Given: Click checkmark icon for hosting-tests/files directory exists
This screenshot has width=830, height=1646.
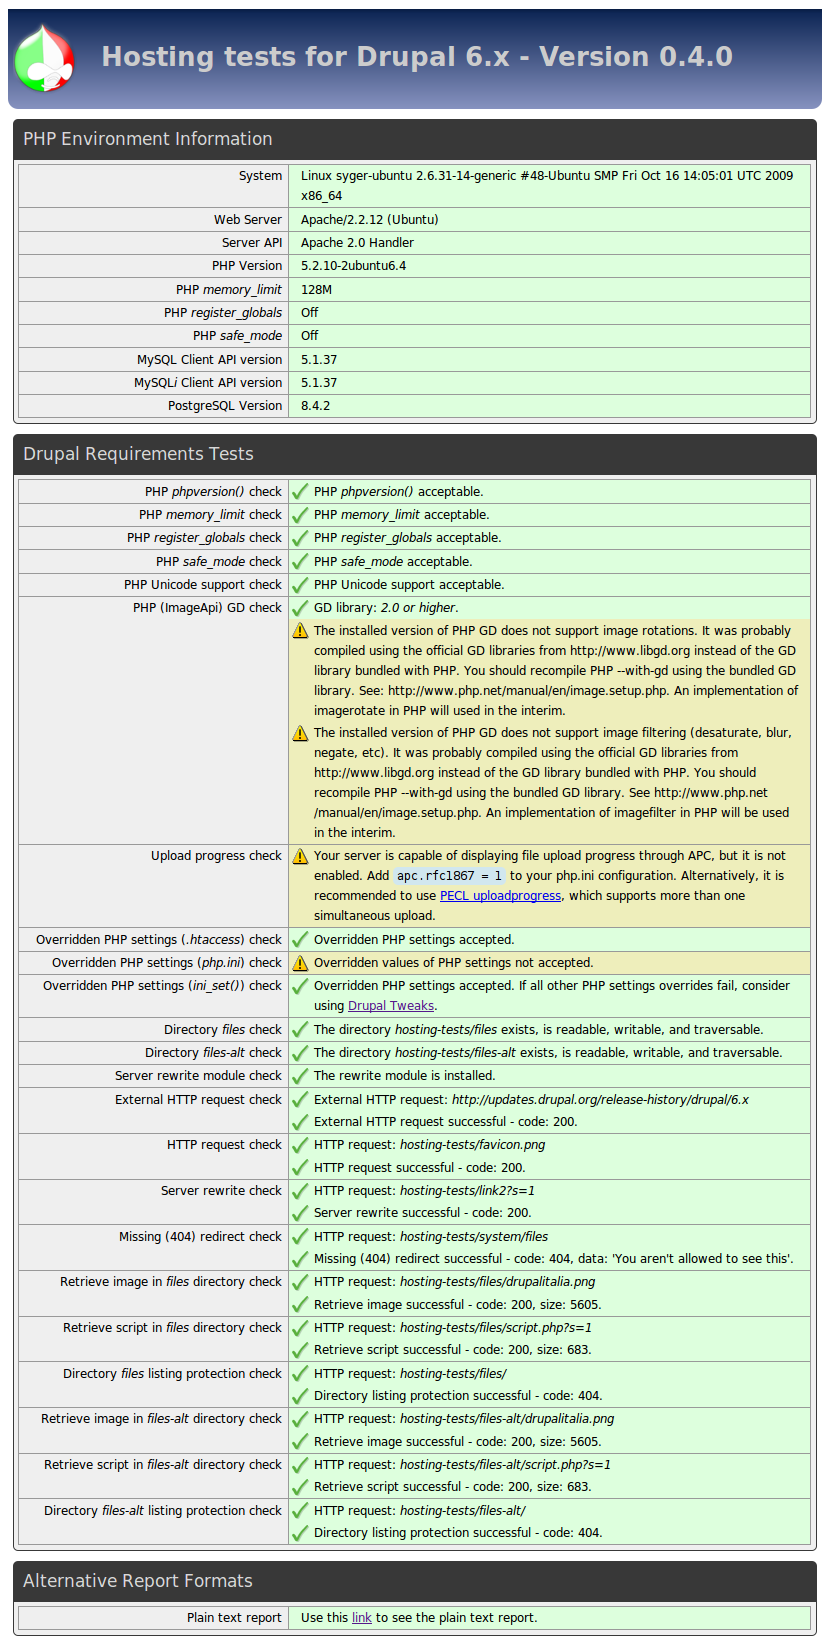Looking at the screenshot, I should coord(300,1030).
